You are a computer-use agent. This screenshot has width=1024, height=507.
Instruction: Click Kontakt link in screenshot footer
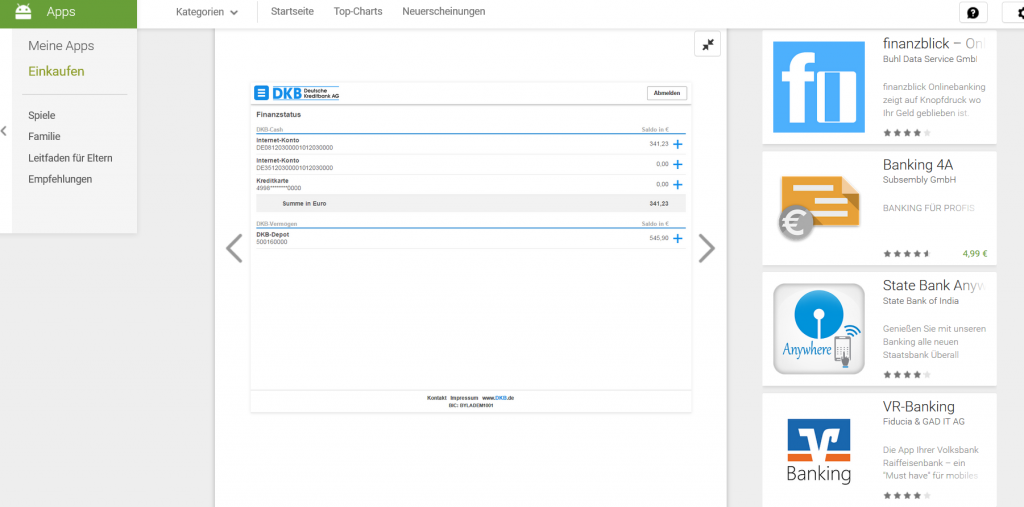coord(437,398)
